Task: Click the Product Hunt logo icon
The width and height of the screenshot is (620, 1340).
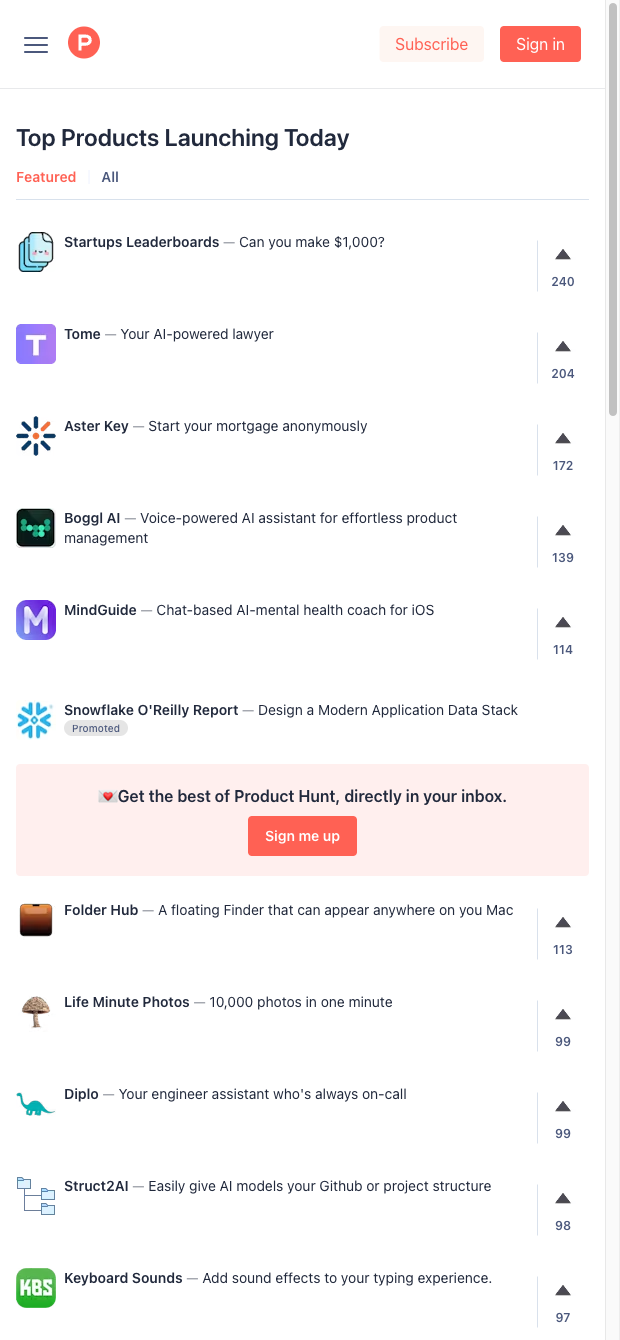Action: tap(84, 42)
